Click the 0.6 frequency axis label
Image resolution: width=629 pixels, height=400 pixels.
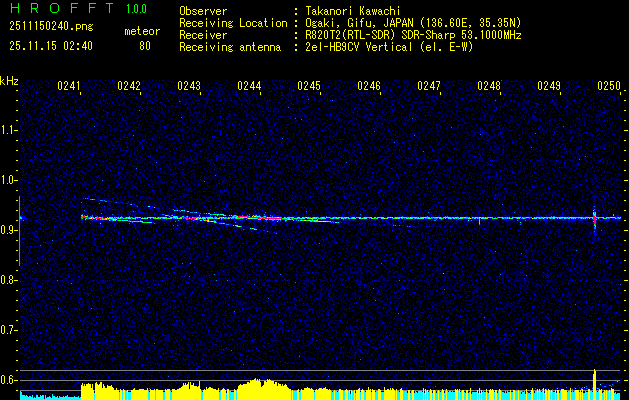coord(9,380)
